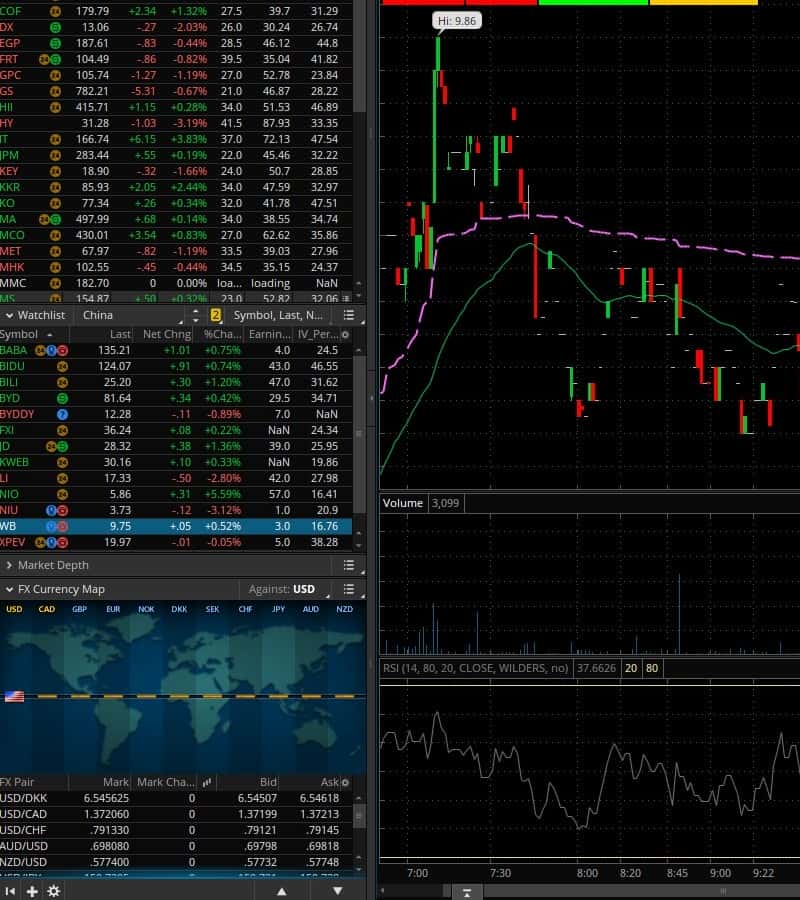Click the chart scroll-to-latest icon below time axis
The height and width of the screenshot is (900, 800).
[x=466, y=891]
